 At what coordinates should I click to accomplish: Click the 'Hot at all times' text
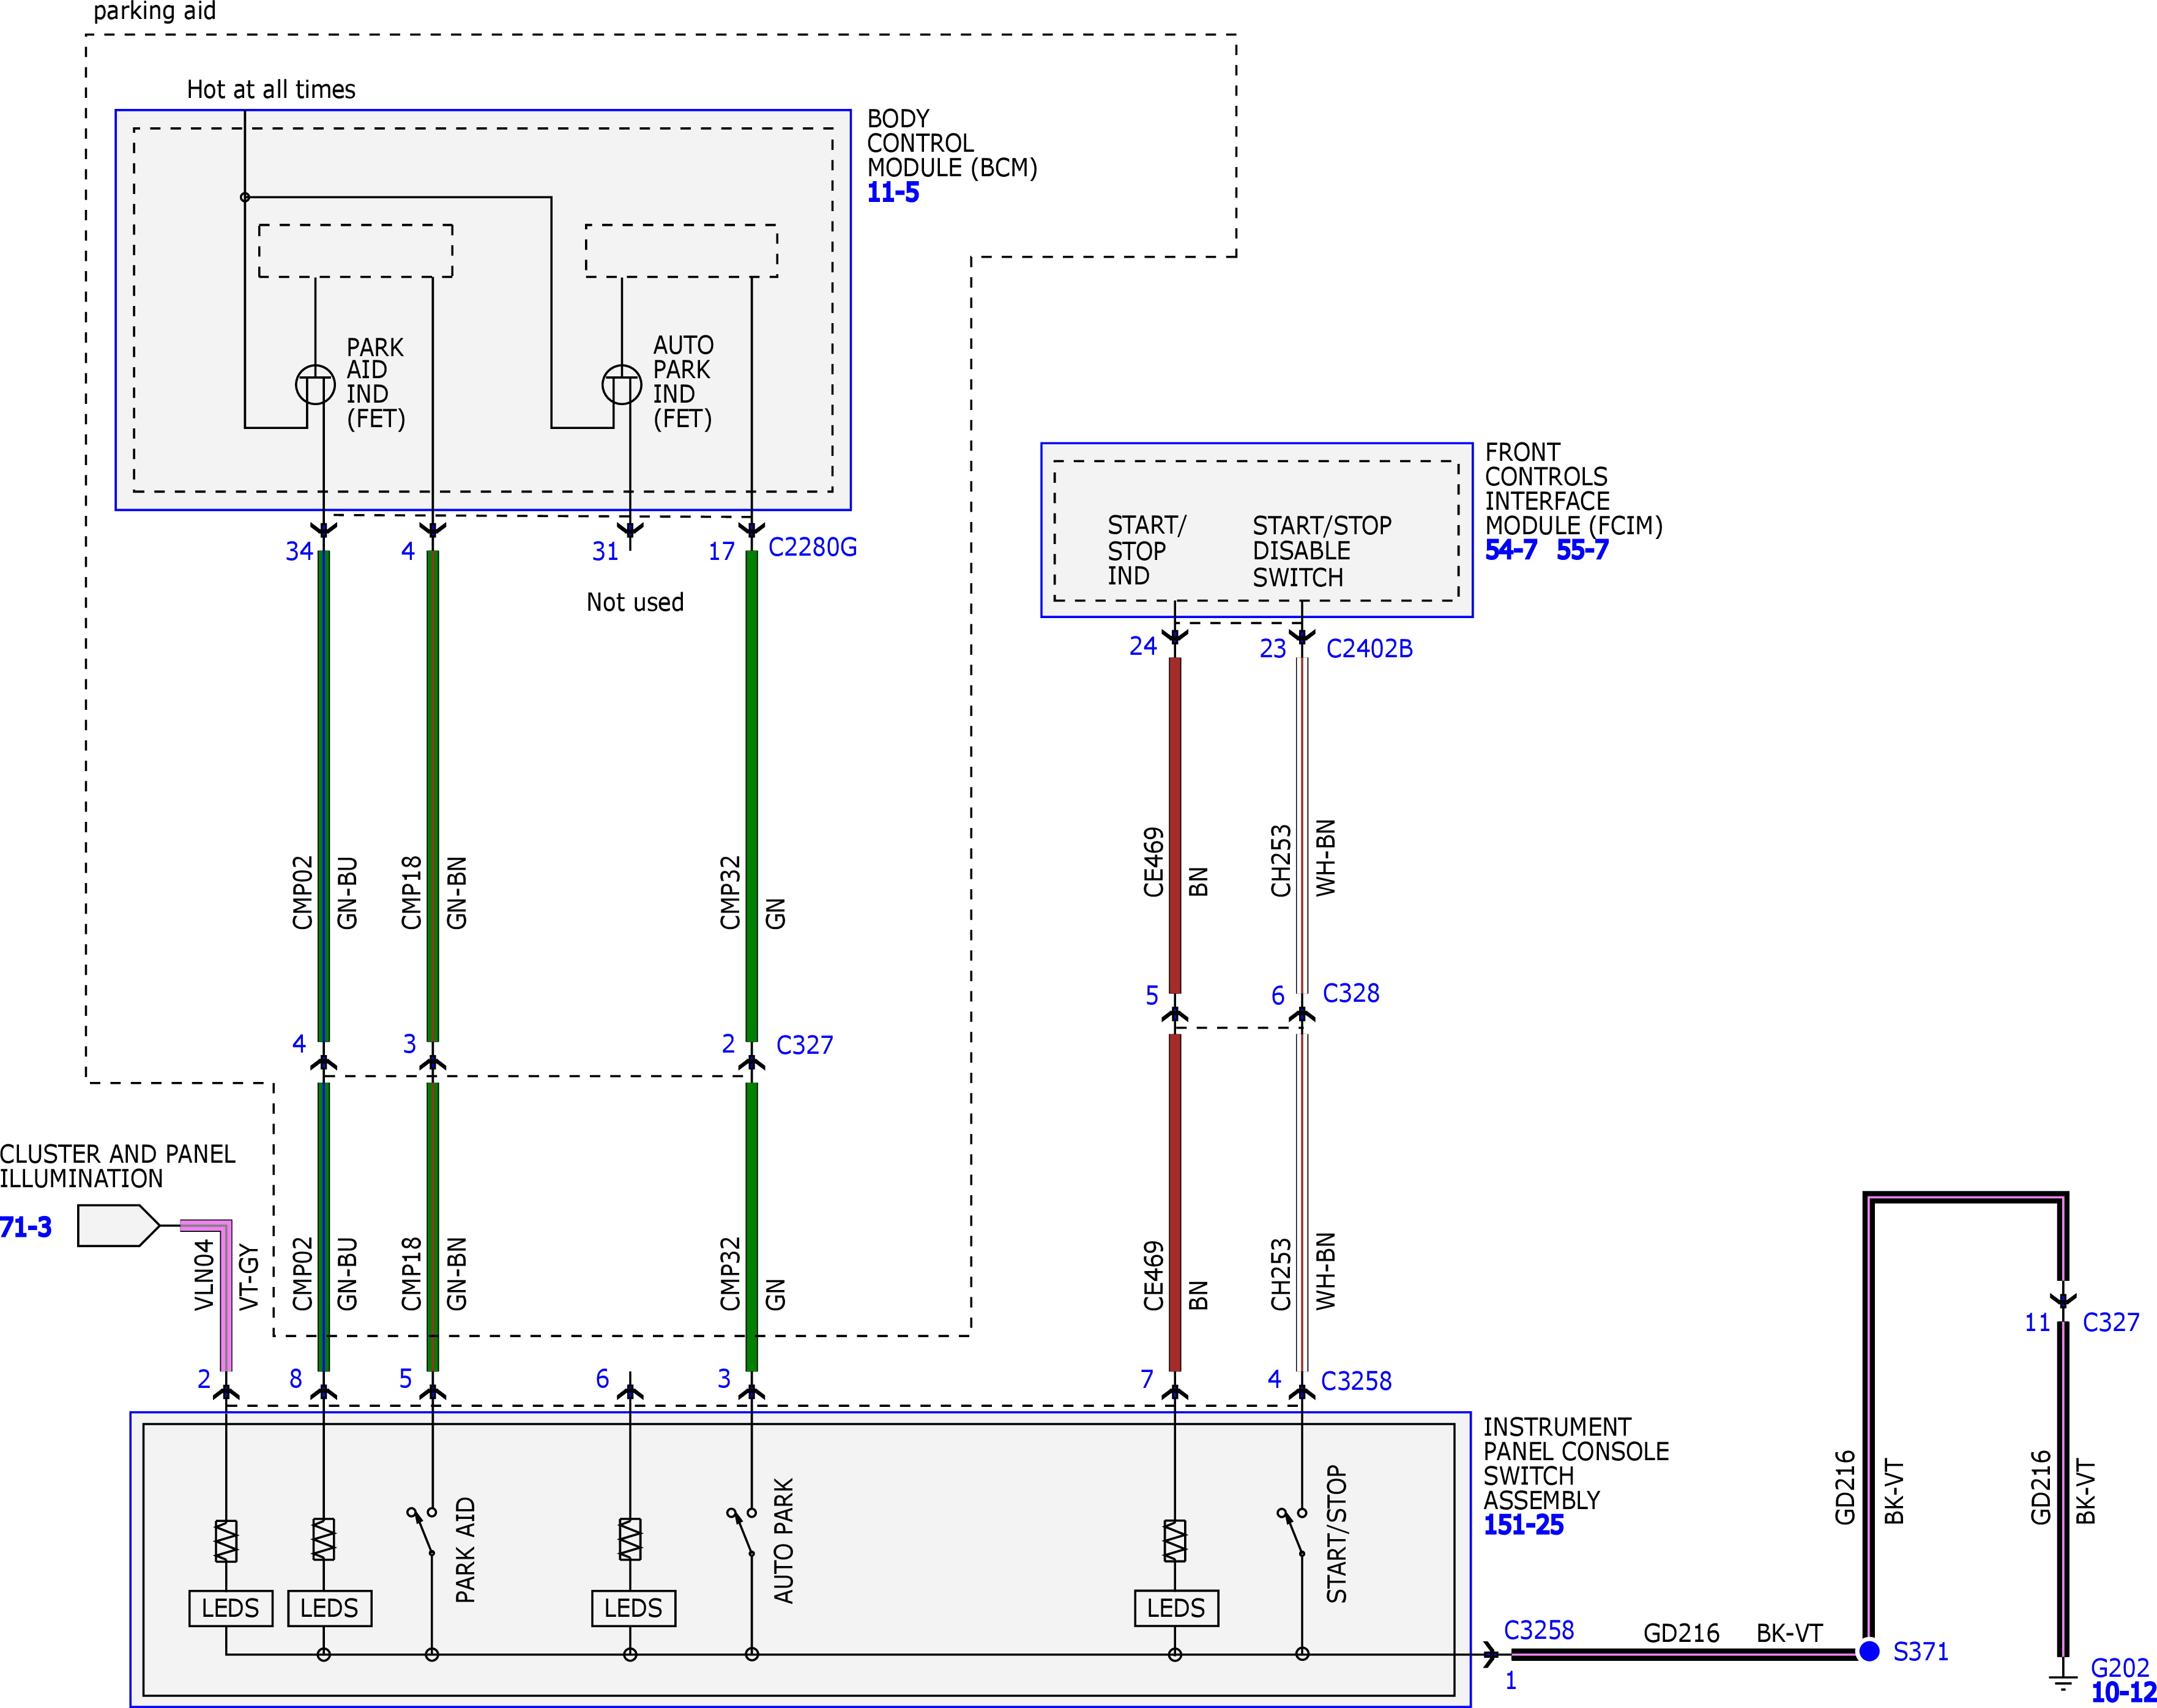click(x=271, y=89)
